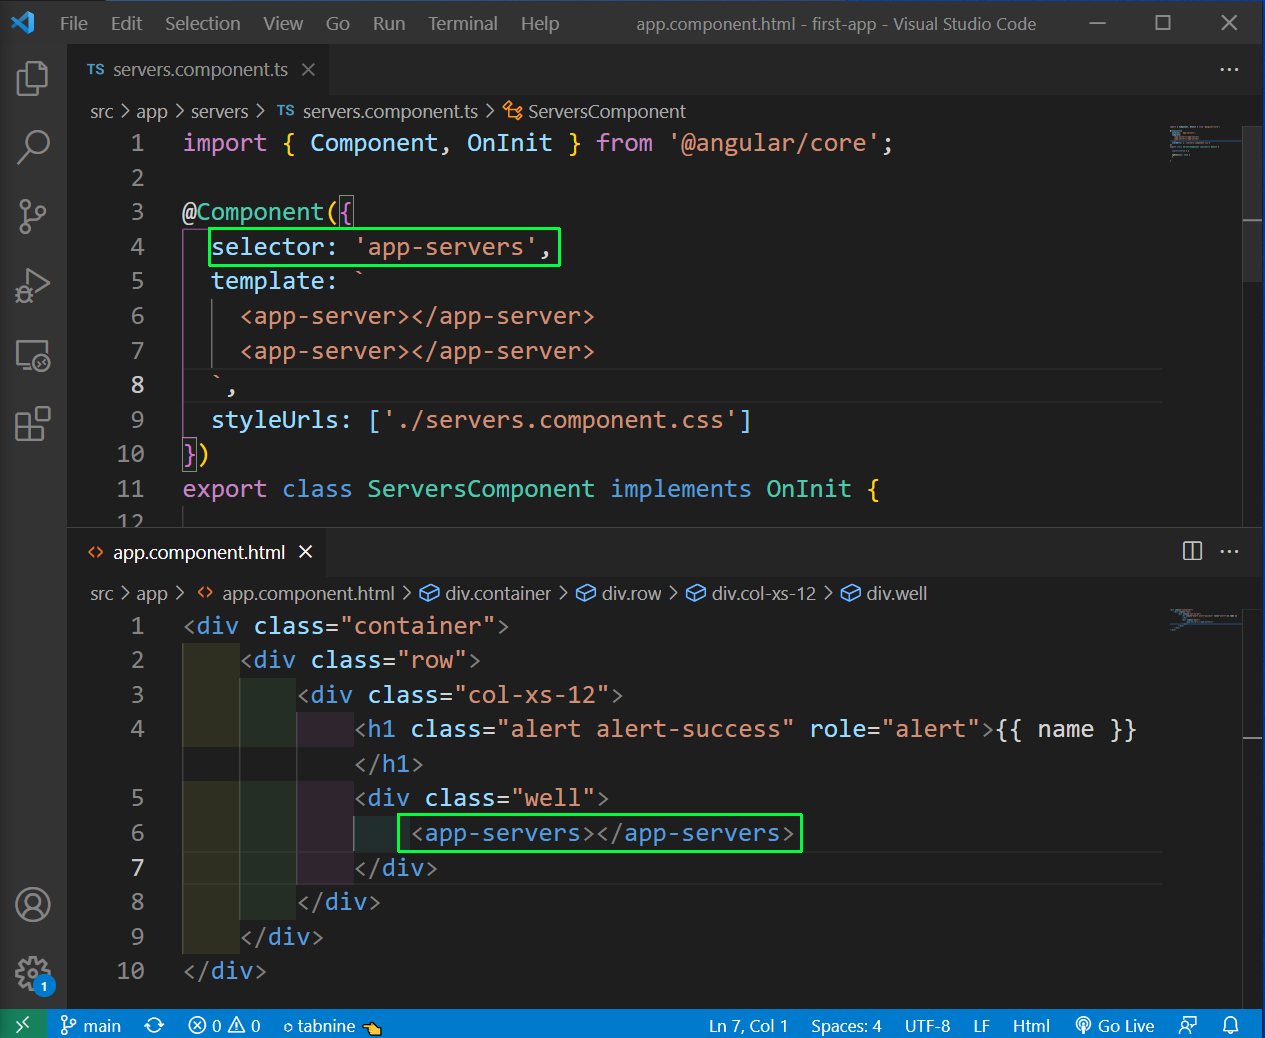Open the Run and Debug view
The width and height of the screenshot is (1265, 1038).
click(33, 286)
